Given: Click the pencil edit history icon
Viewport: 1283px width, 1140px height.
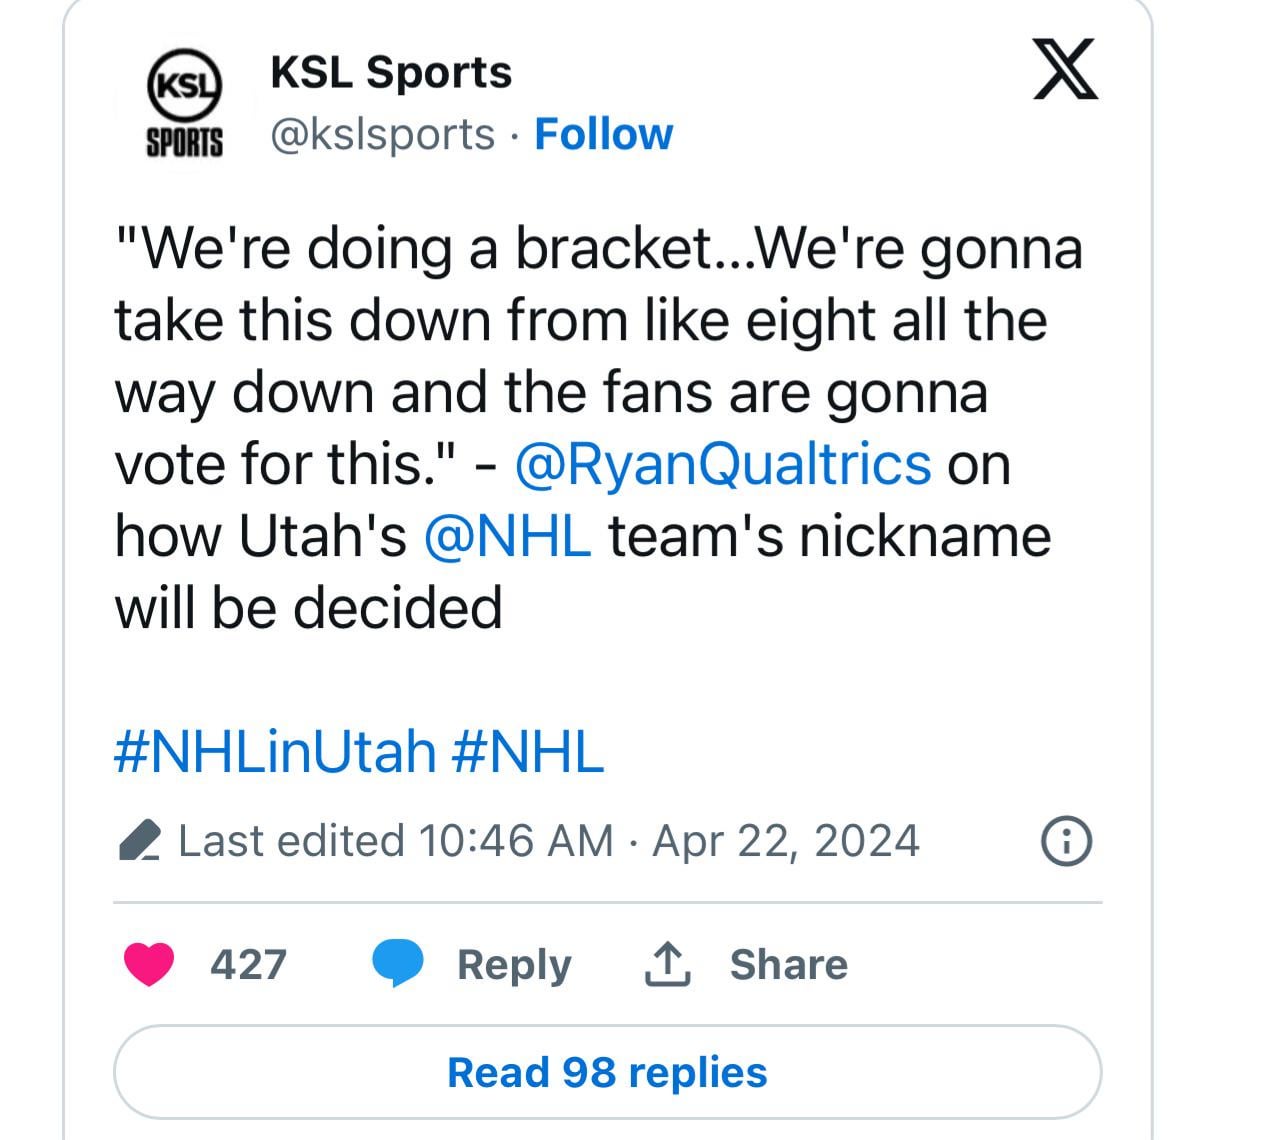Looking at the screenshot, I should pyautogui.click(x=140, y=841).
